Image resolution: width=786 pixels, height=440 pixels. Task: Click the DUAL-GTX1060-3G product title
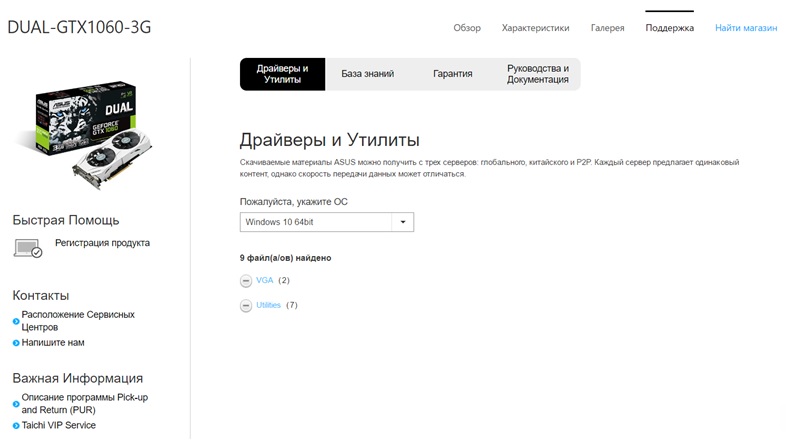(x=79, y=27)
